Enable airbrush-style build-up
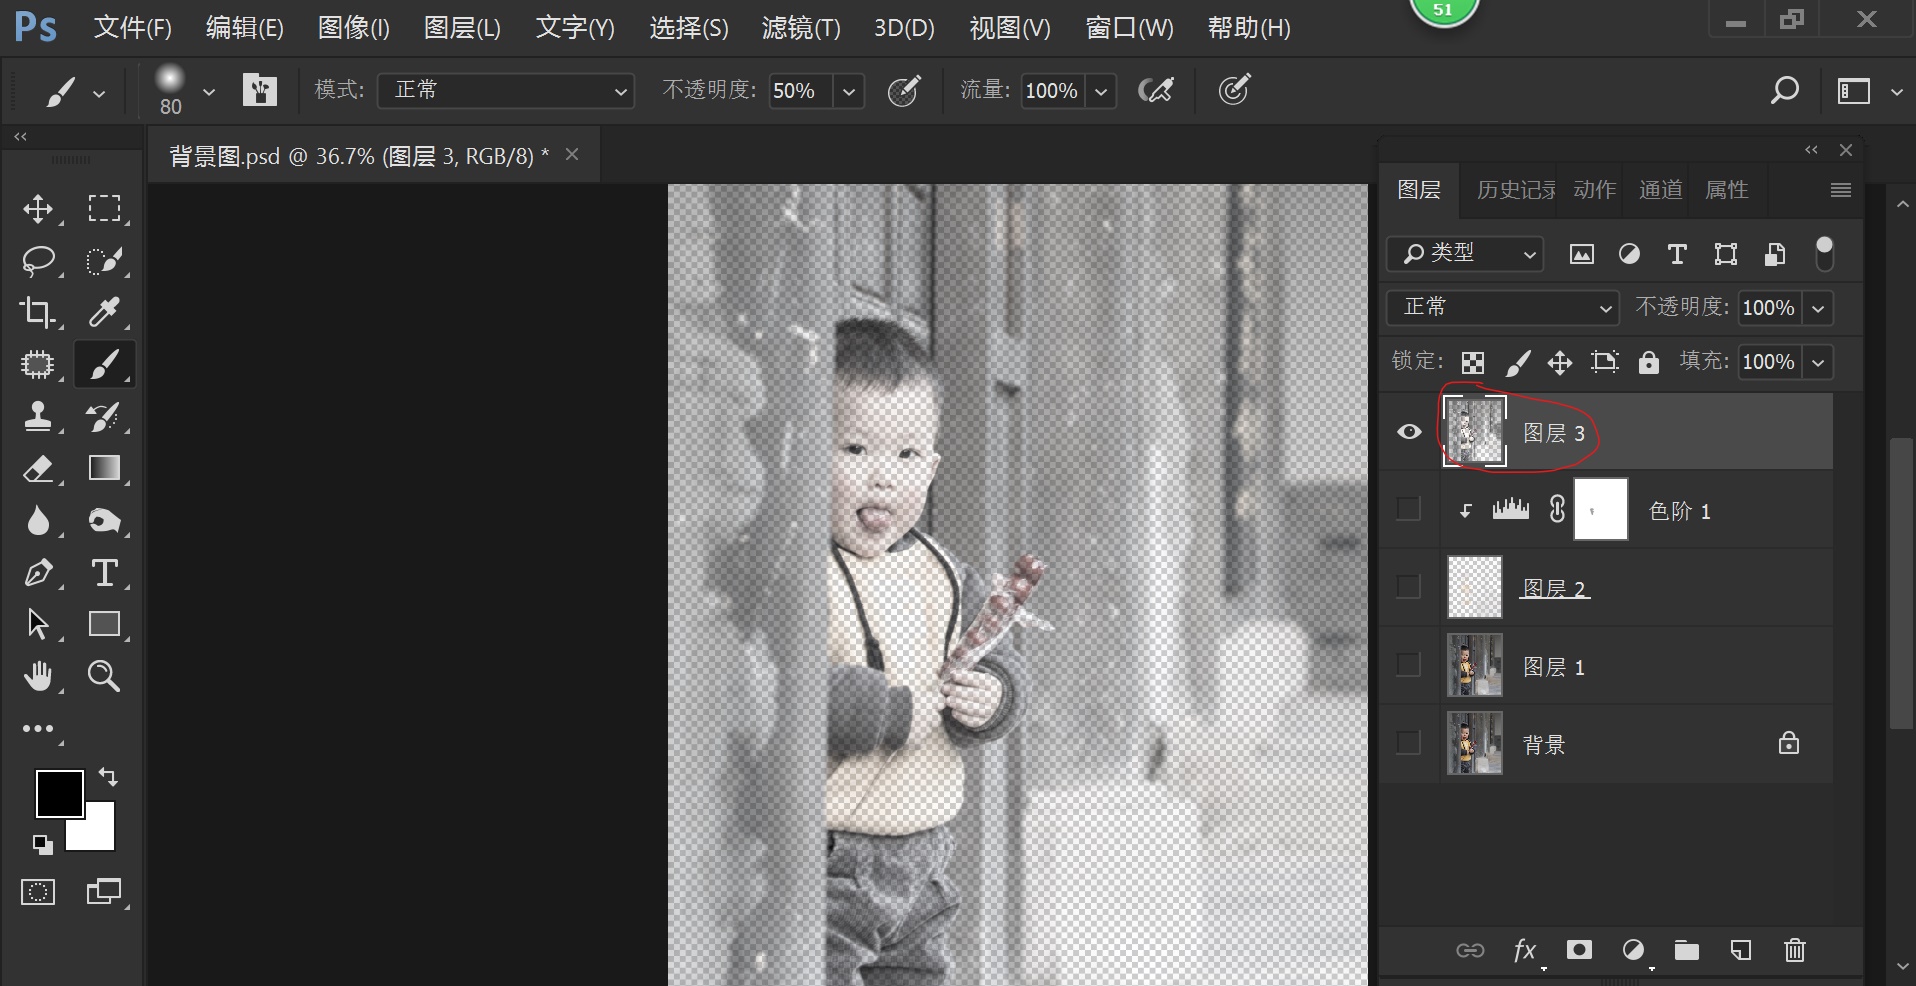The width and height of the screenshot is (1916, 986). pos(1156,91)
